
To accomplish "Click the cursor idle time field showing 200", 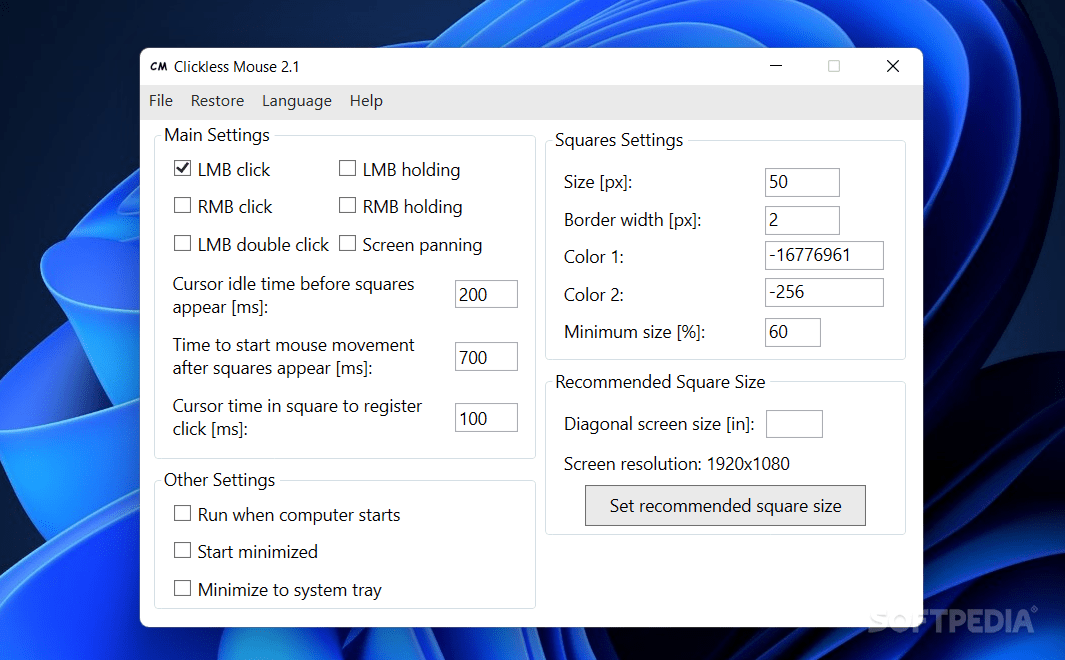I will click(486, 294).
